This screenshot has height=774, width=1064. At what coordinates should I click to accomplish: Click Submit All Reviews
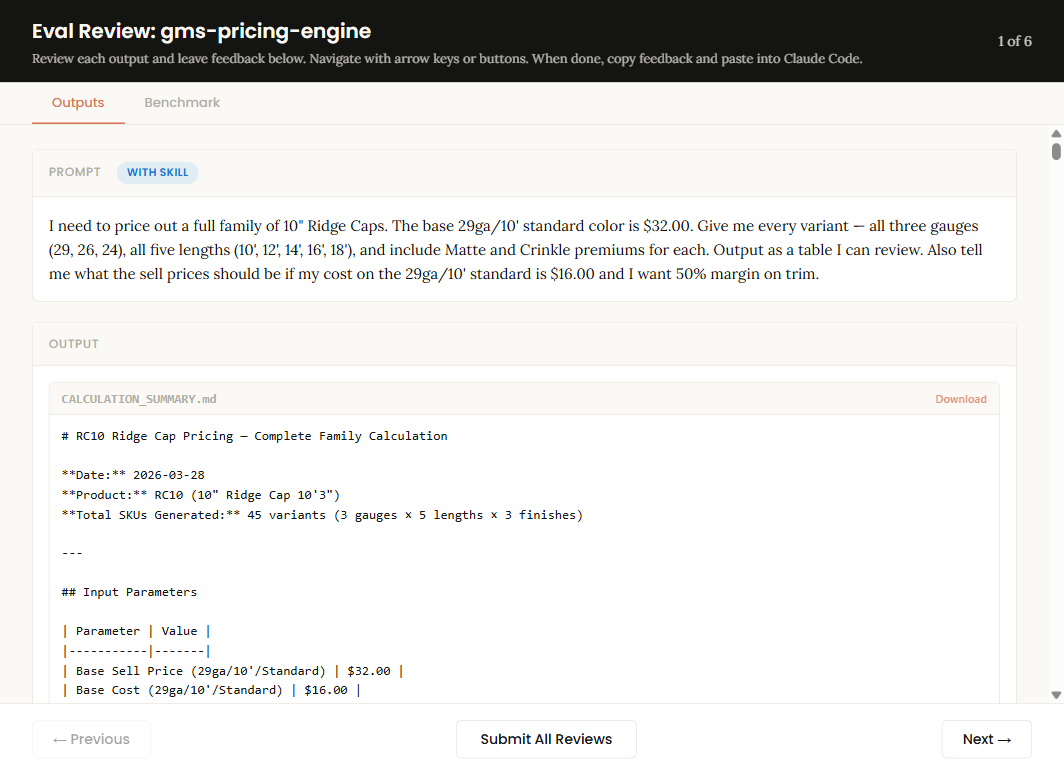pyautogui.click(x=546, y=739)
